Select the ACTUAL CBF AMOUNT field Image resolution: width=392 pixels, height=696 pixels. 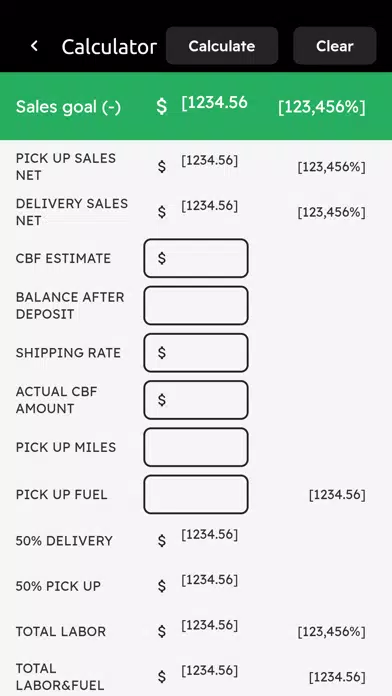tap(196, 400)
